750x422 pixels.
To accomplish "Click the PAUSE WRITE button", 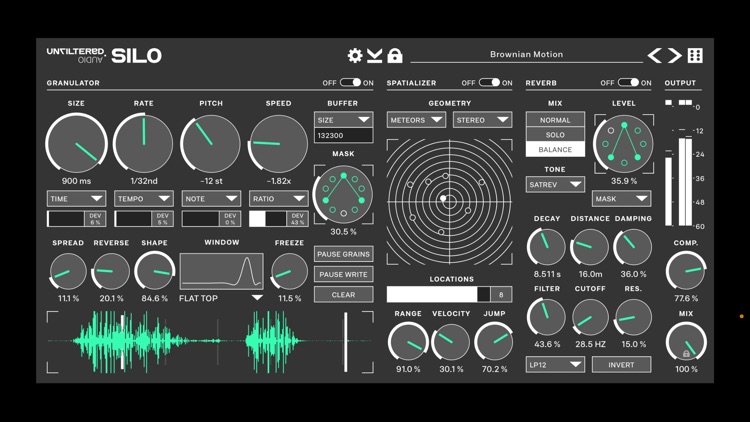I will point(343,274).
